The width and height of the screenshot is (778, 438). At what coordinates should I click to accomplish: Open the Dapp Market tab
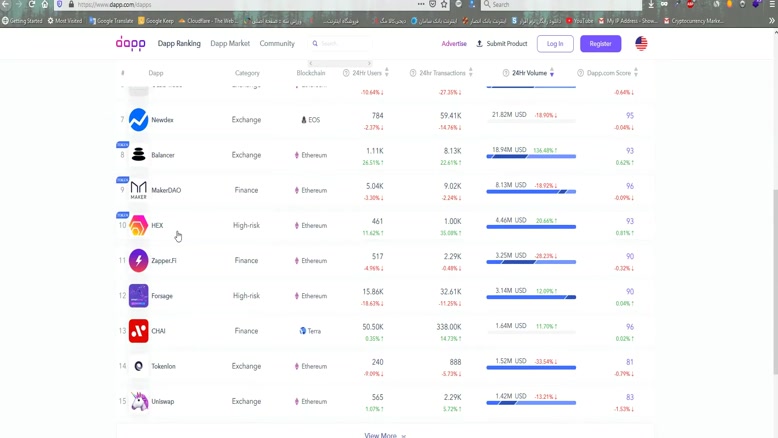[x=230, y=44]
